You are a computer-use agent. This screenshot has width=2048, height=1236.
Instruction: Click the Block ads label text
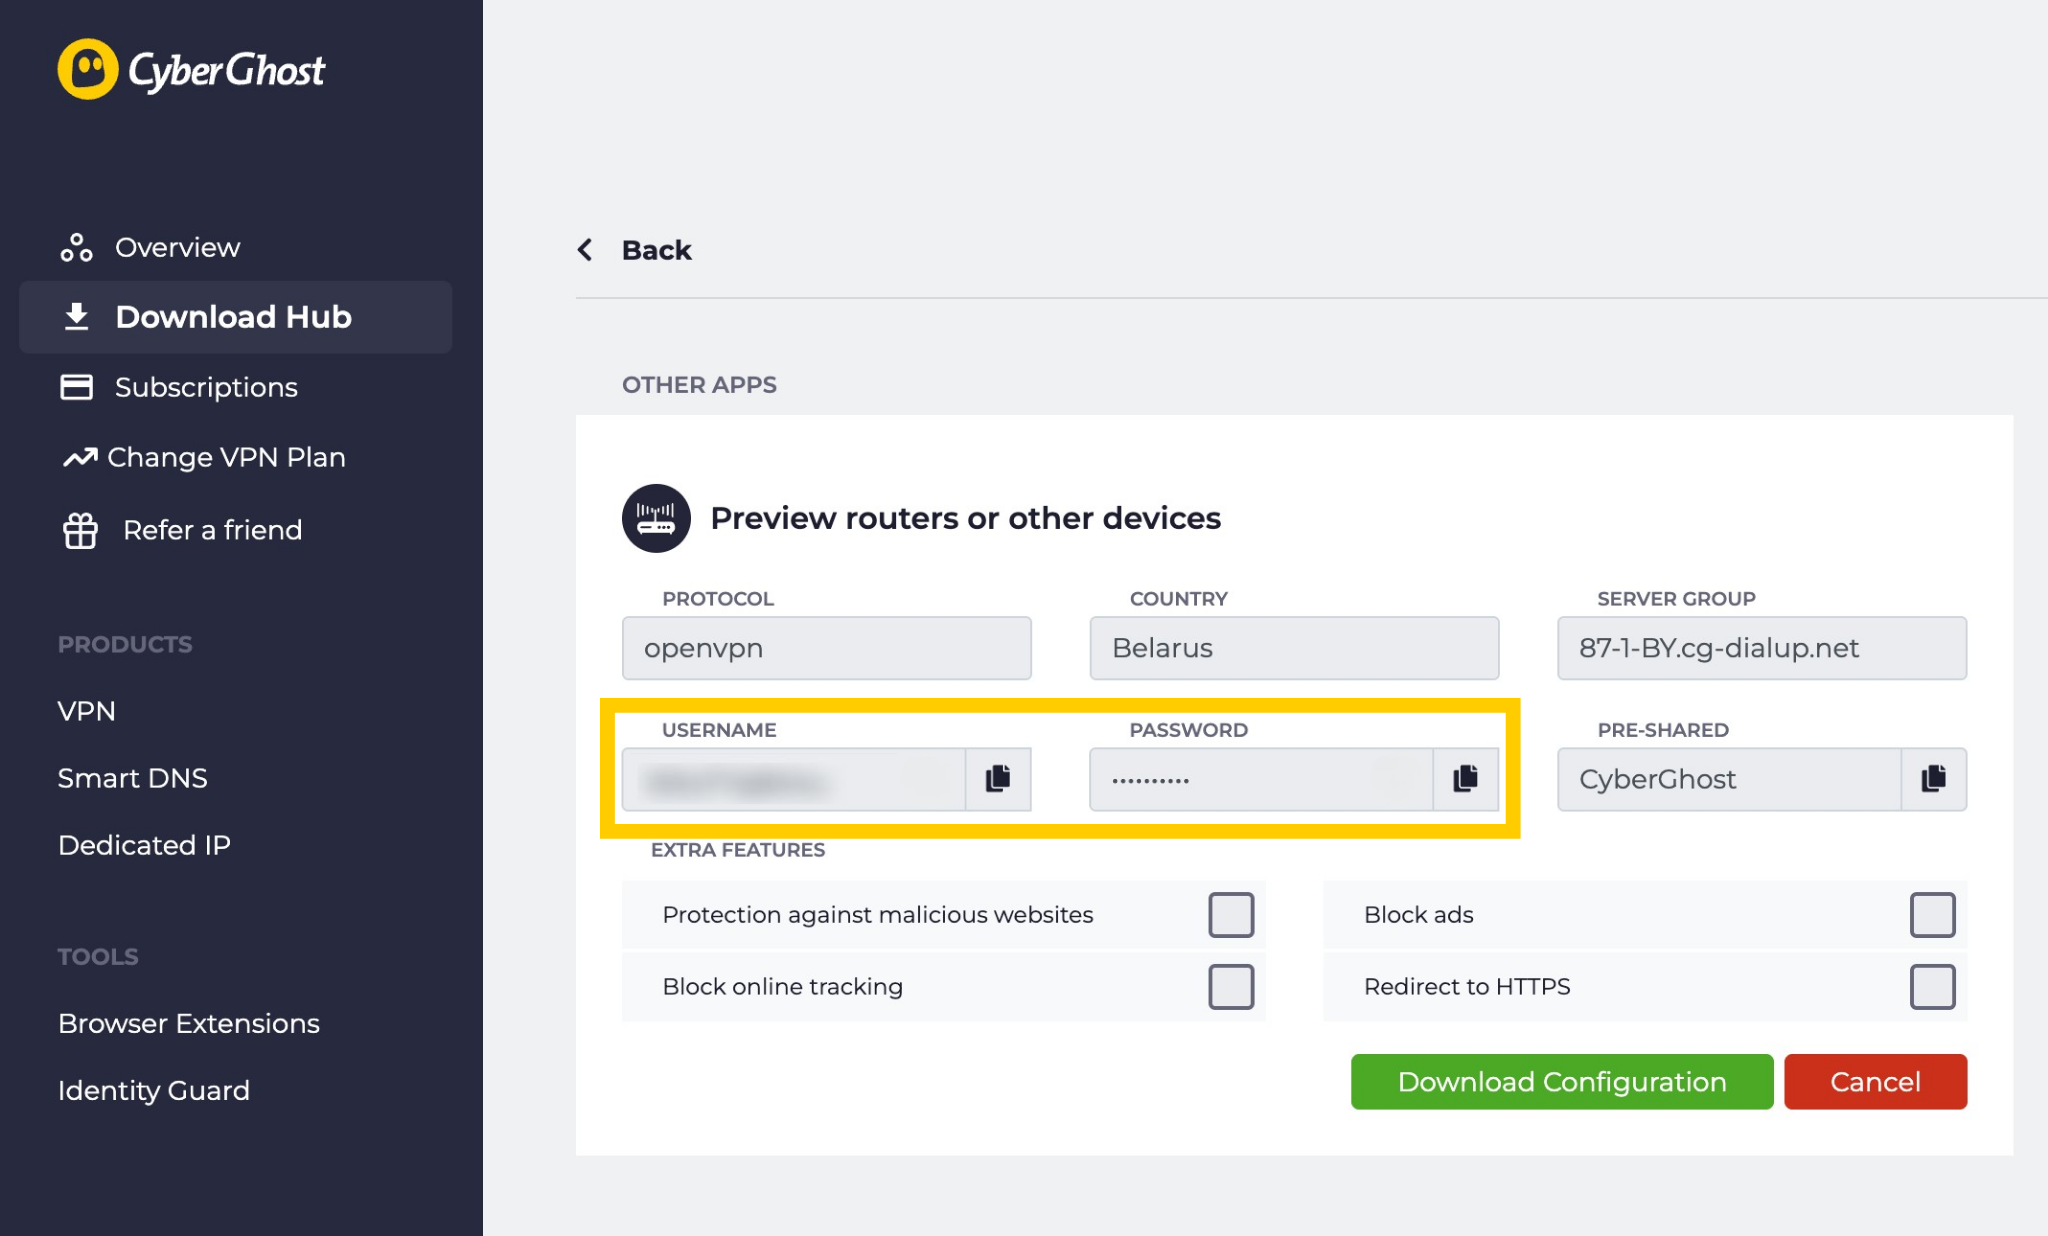(x=1419, y=915)
